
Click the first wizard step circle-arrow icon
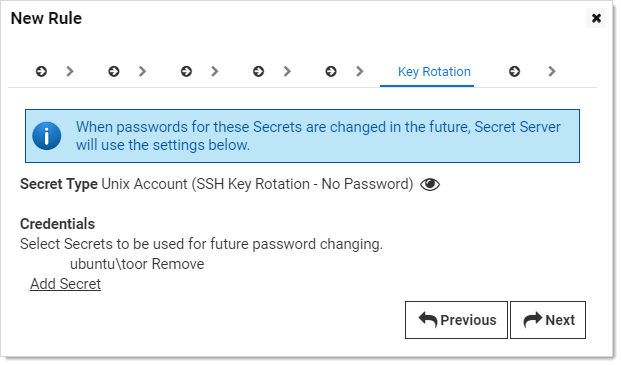point(41,72)
